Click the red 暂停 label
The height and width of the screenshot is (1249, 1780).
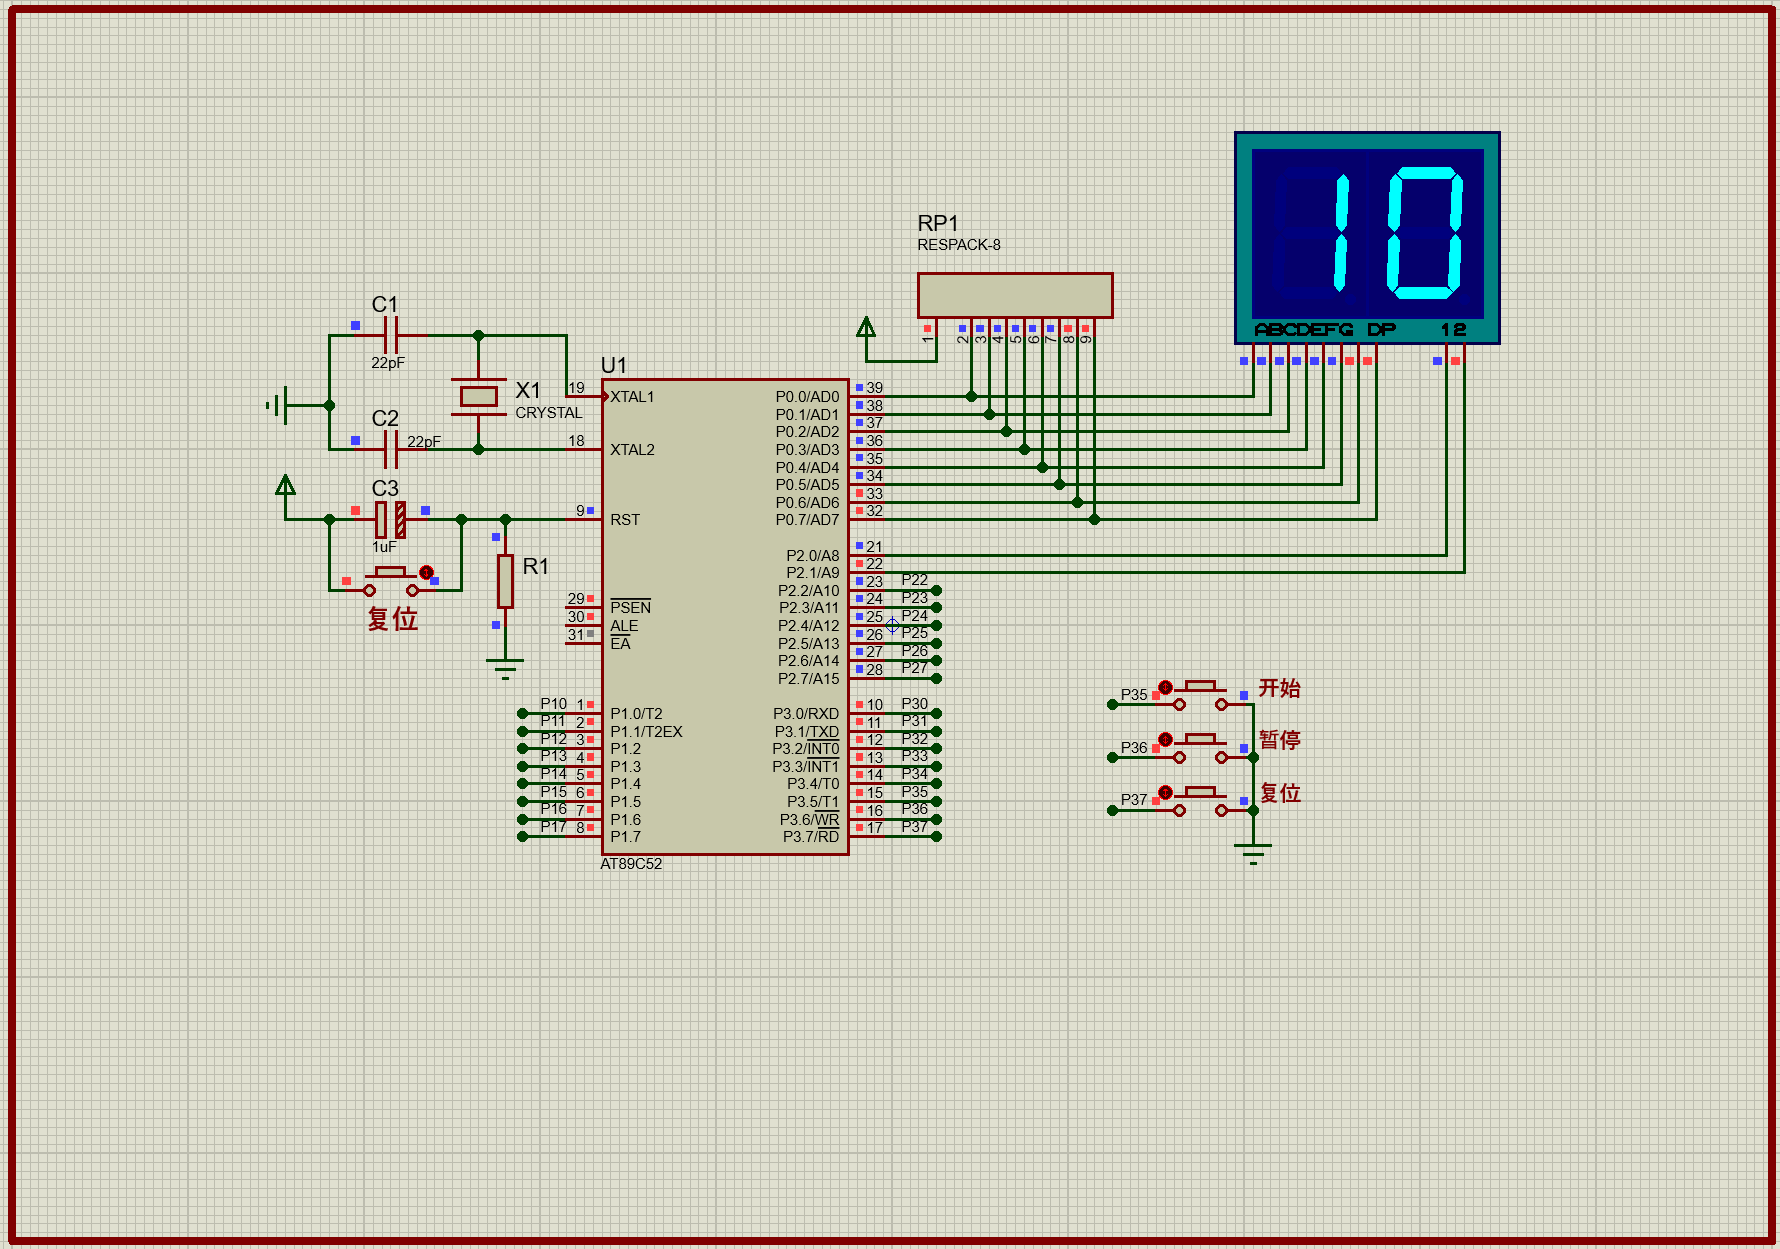pyautogui.click(x=1279, y=740)
